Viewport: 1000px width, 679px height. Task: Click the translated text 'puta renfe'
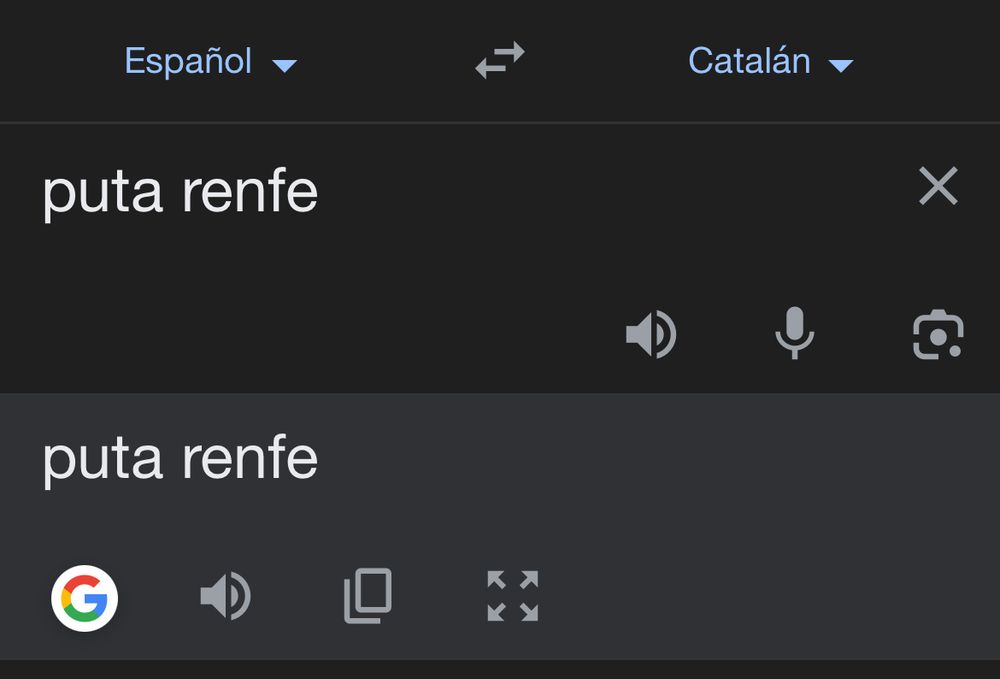tap(178, 456)
